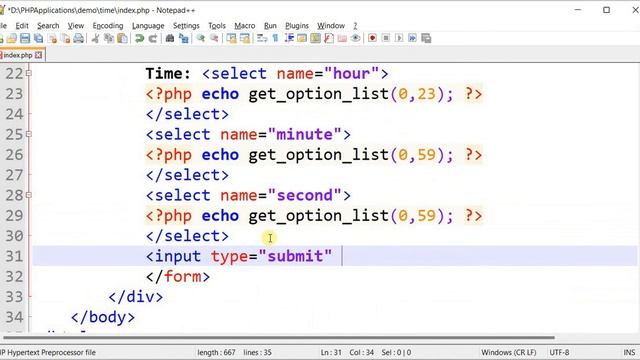Collapse the fold marker on line 22
This screenshot has height=360, width=640.
click(29, 73)
